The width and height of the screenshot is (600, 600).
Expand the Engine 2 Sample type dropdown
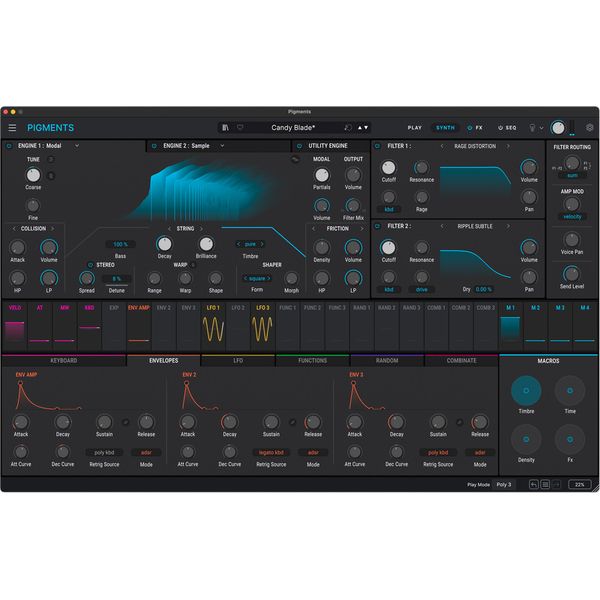222,146
